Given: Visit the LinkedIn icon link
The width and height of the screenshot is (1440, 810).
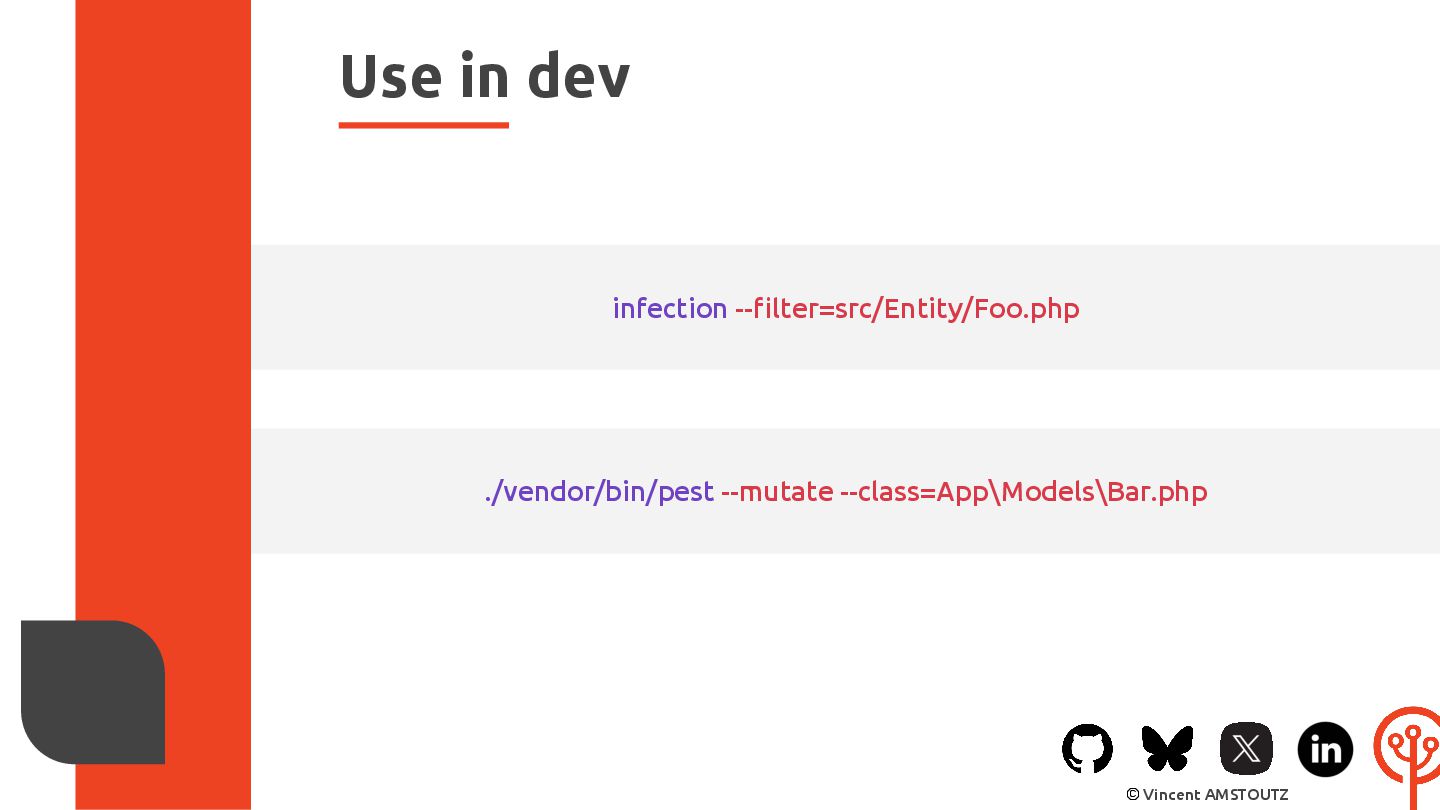Looking at the screenshot, I should [1325, 749].
